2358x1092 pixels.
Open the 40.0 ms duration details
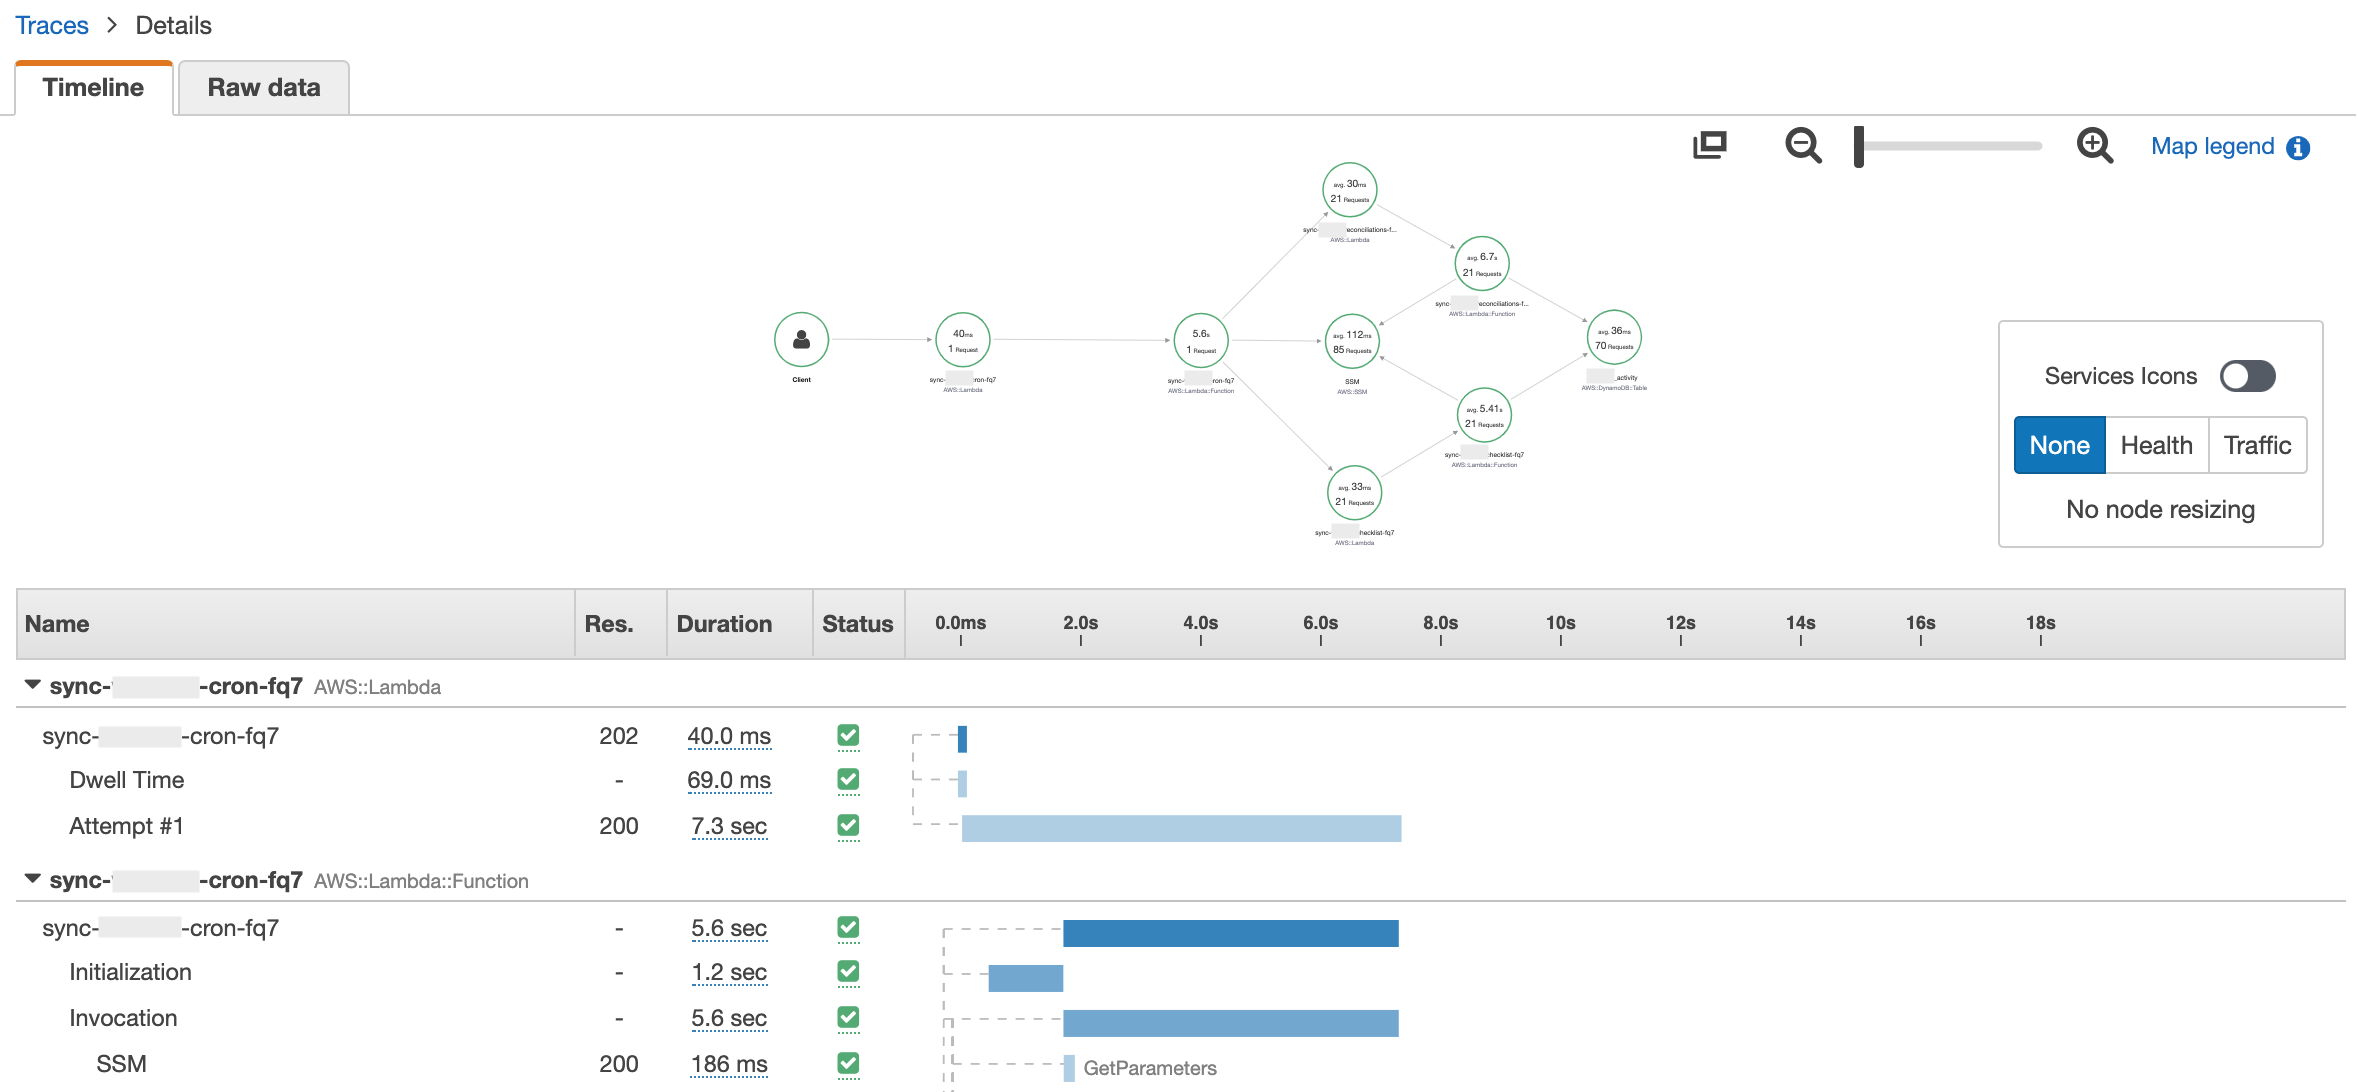[x=729, y=737]
